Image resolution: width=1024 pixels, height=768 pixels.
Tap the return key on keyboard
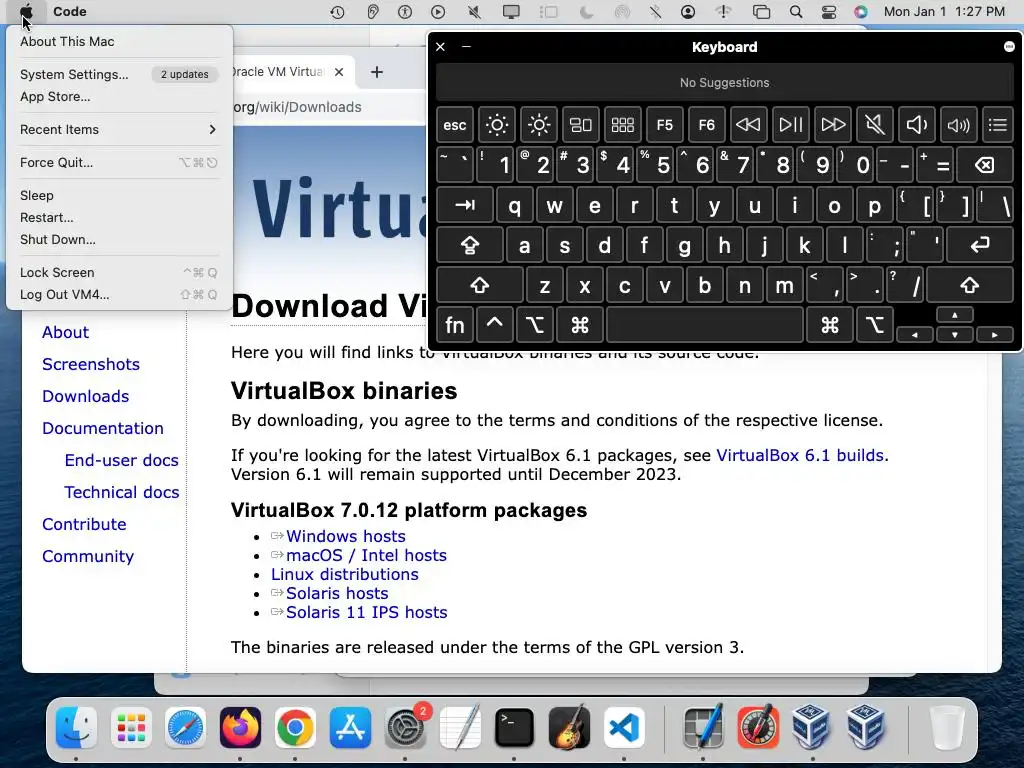980,246
